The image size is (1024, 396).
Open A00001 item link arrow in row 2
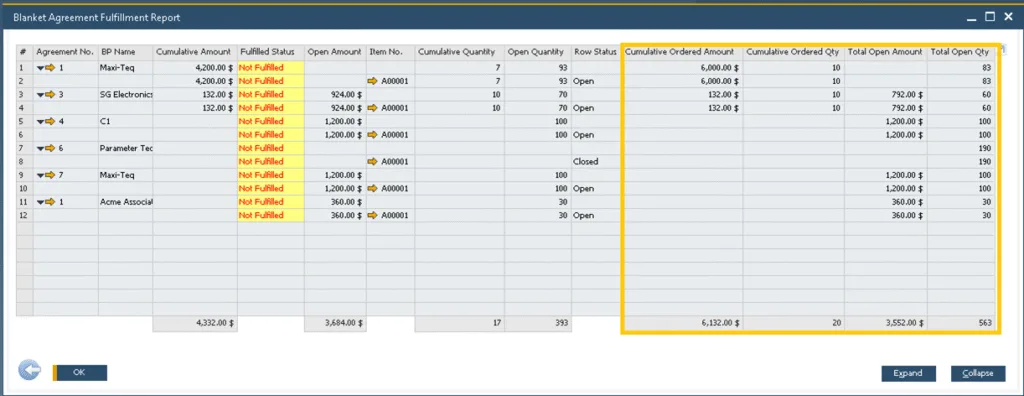[x=374, y=81]
